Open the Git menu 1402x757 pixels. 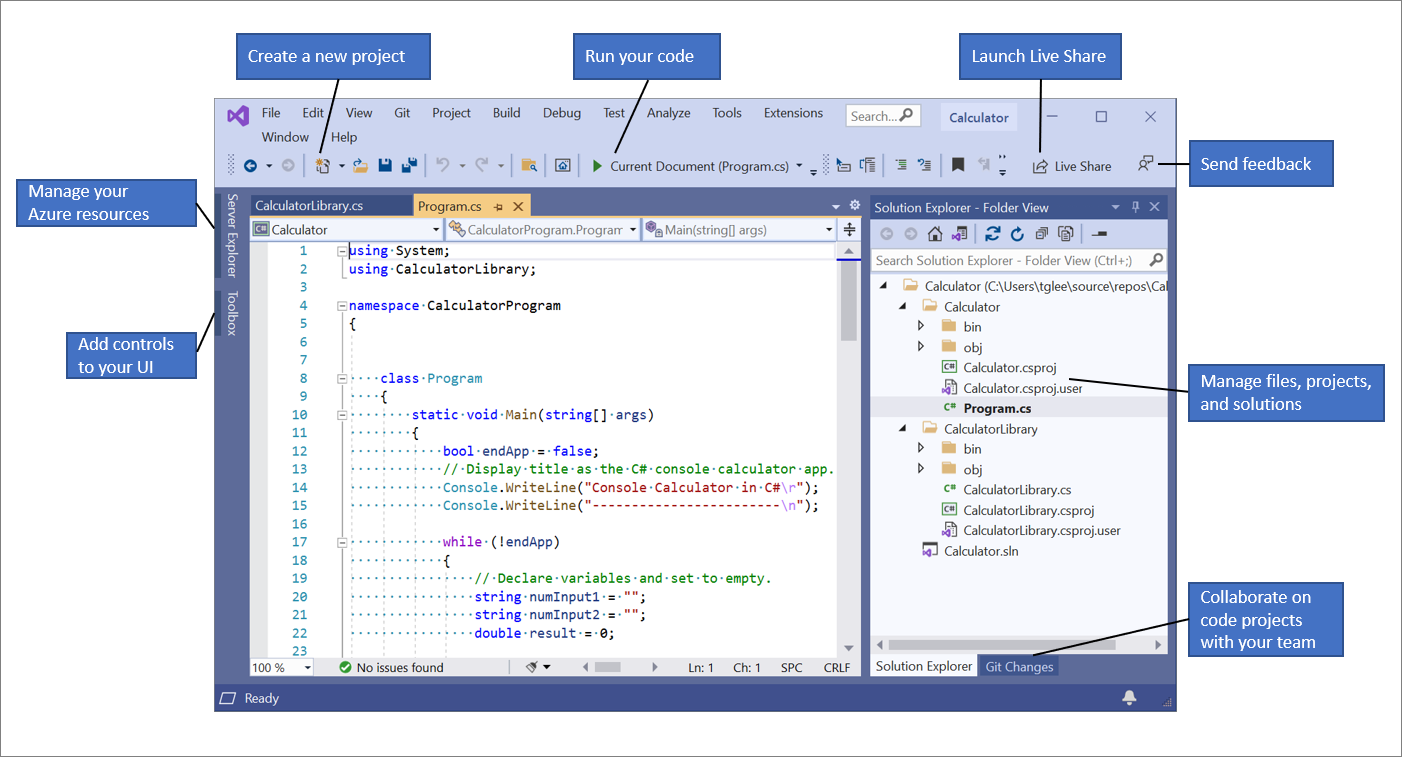coord(401,113)
